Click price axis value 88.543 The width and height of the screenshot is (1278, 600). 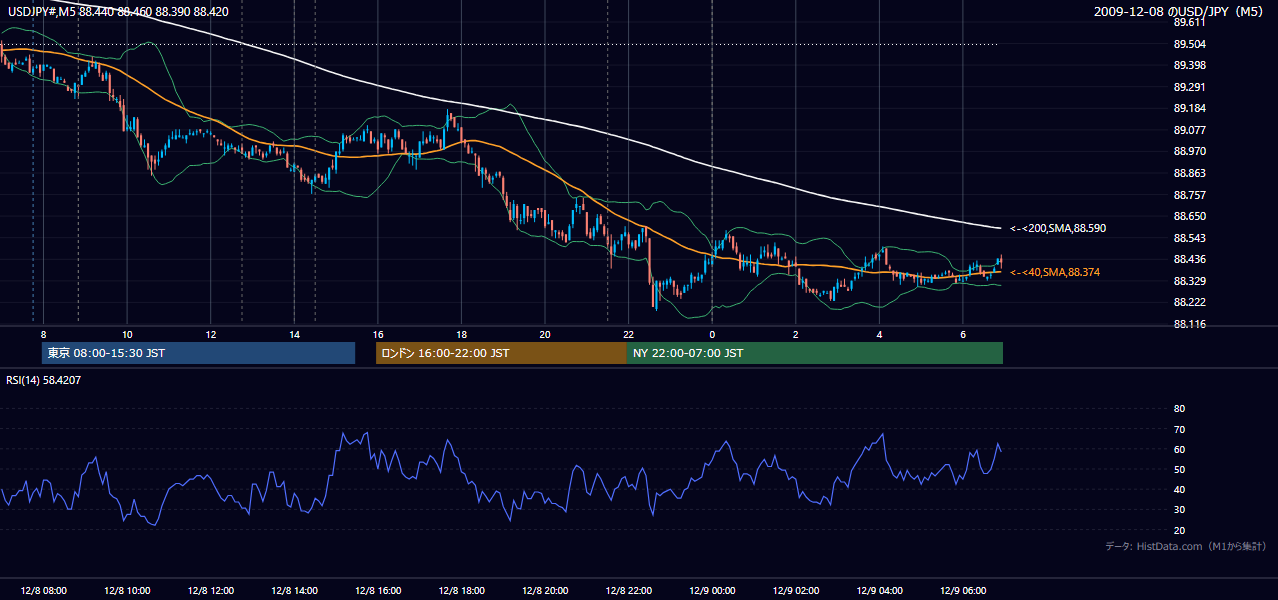click(1188, 238)
